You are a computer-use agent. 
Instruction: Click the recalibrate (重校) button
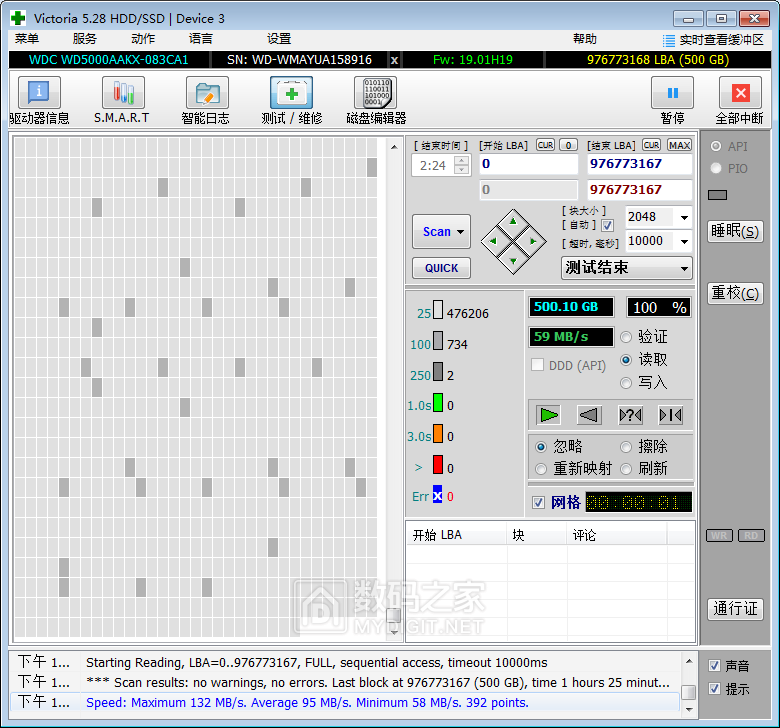(x=735, y=293)
